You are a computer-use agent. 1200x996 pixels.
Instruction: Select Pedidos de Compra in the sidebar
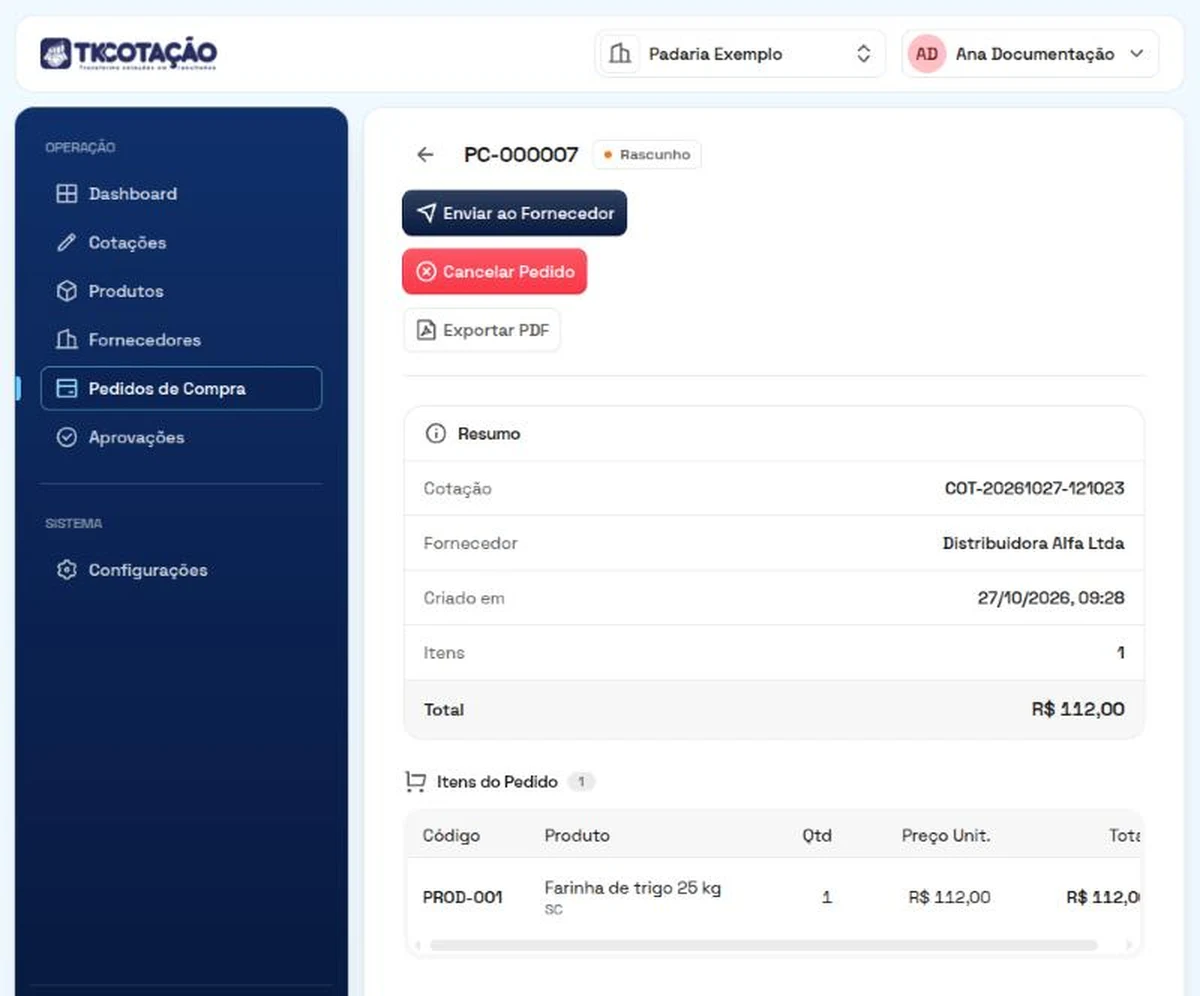(181, 389)
